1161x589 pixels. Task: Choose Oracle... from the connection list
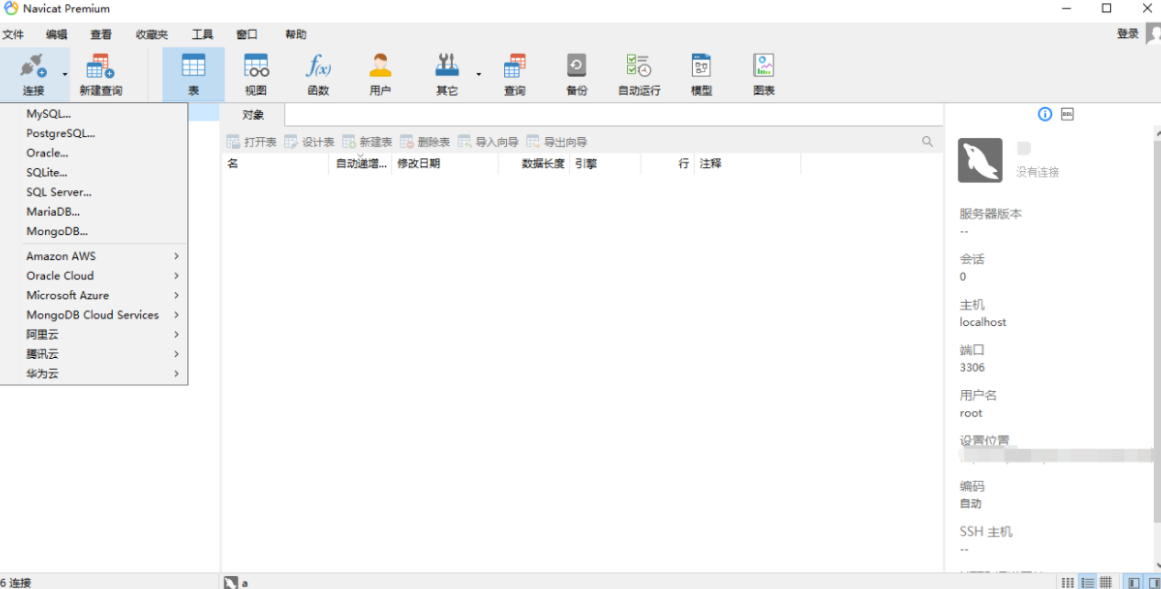94,153
